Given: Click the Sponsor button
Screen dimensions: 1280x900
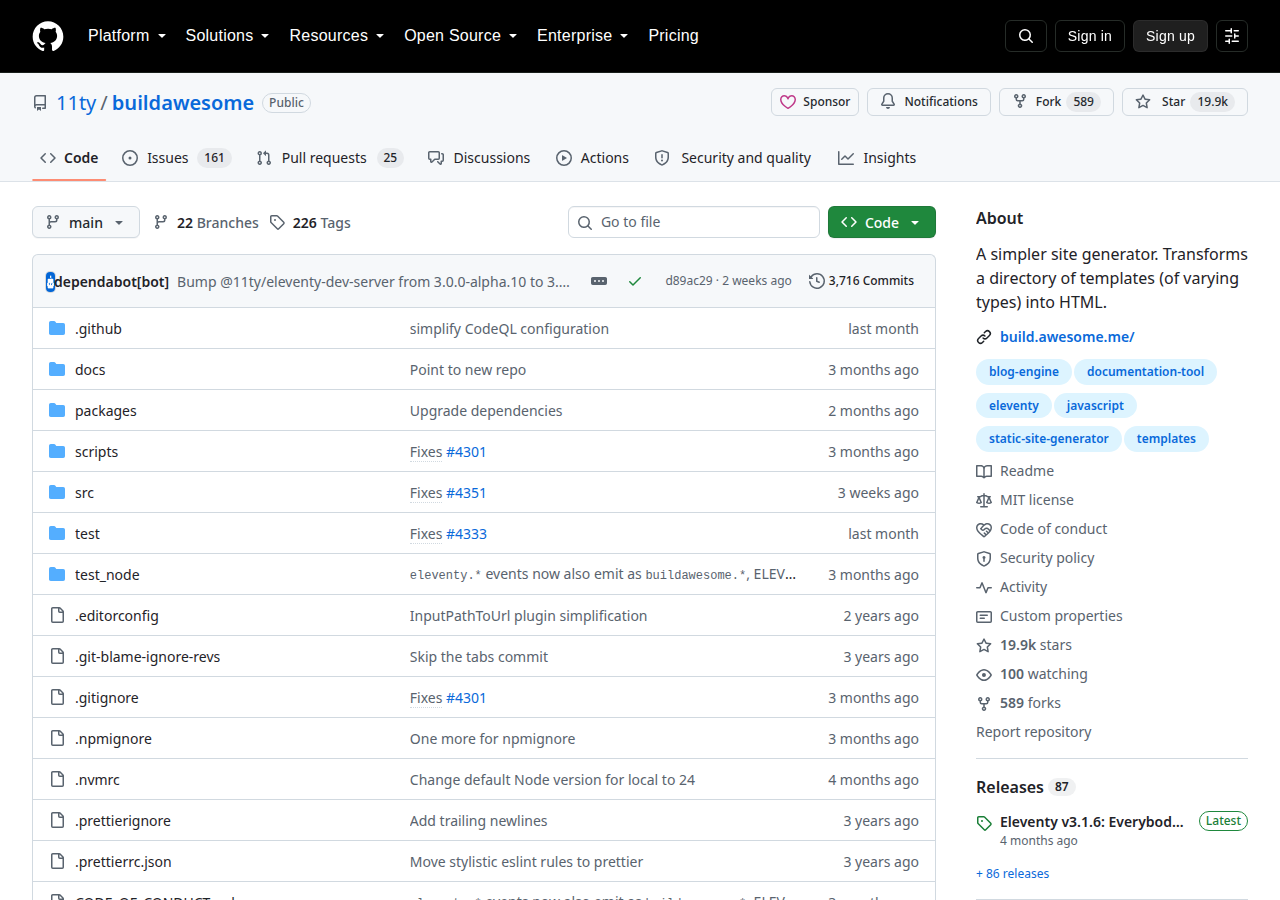Looking at the screenshot, I should [815, 102].
